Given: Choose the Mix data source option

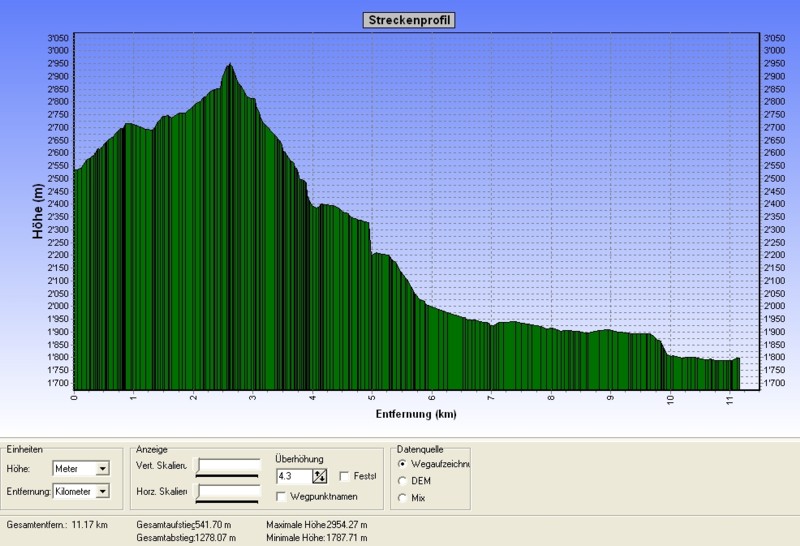Looking at the screenshot, I should (x=403, y=497).
